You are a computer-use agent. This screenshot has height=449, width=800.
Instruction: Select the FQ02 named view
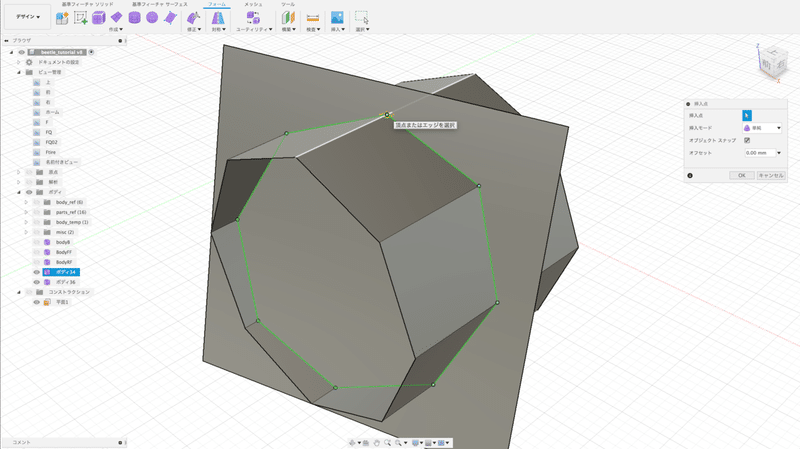point(52,142)
